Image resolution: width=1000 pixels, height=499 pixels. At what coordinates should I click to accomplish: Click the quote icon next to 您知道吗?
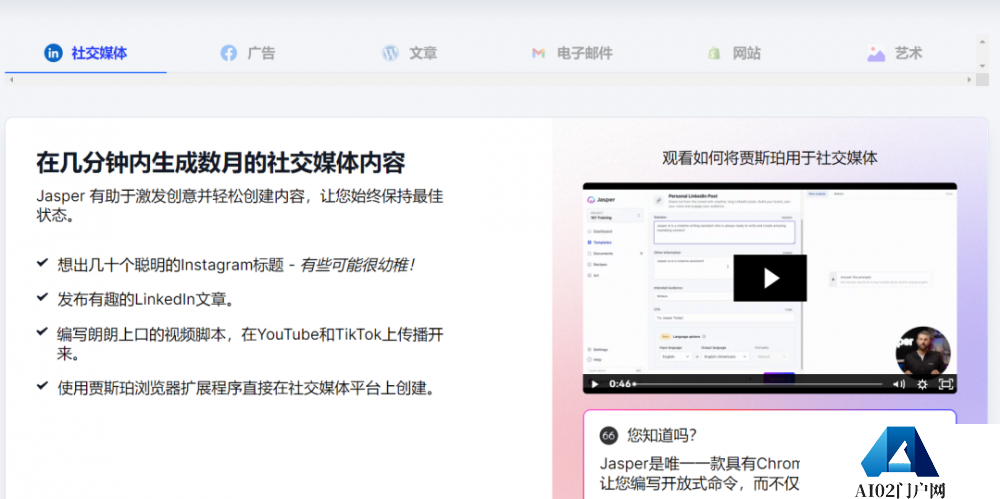coord(608,436)
